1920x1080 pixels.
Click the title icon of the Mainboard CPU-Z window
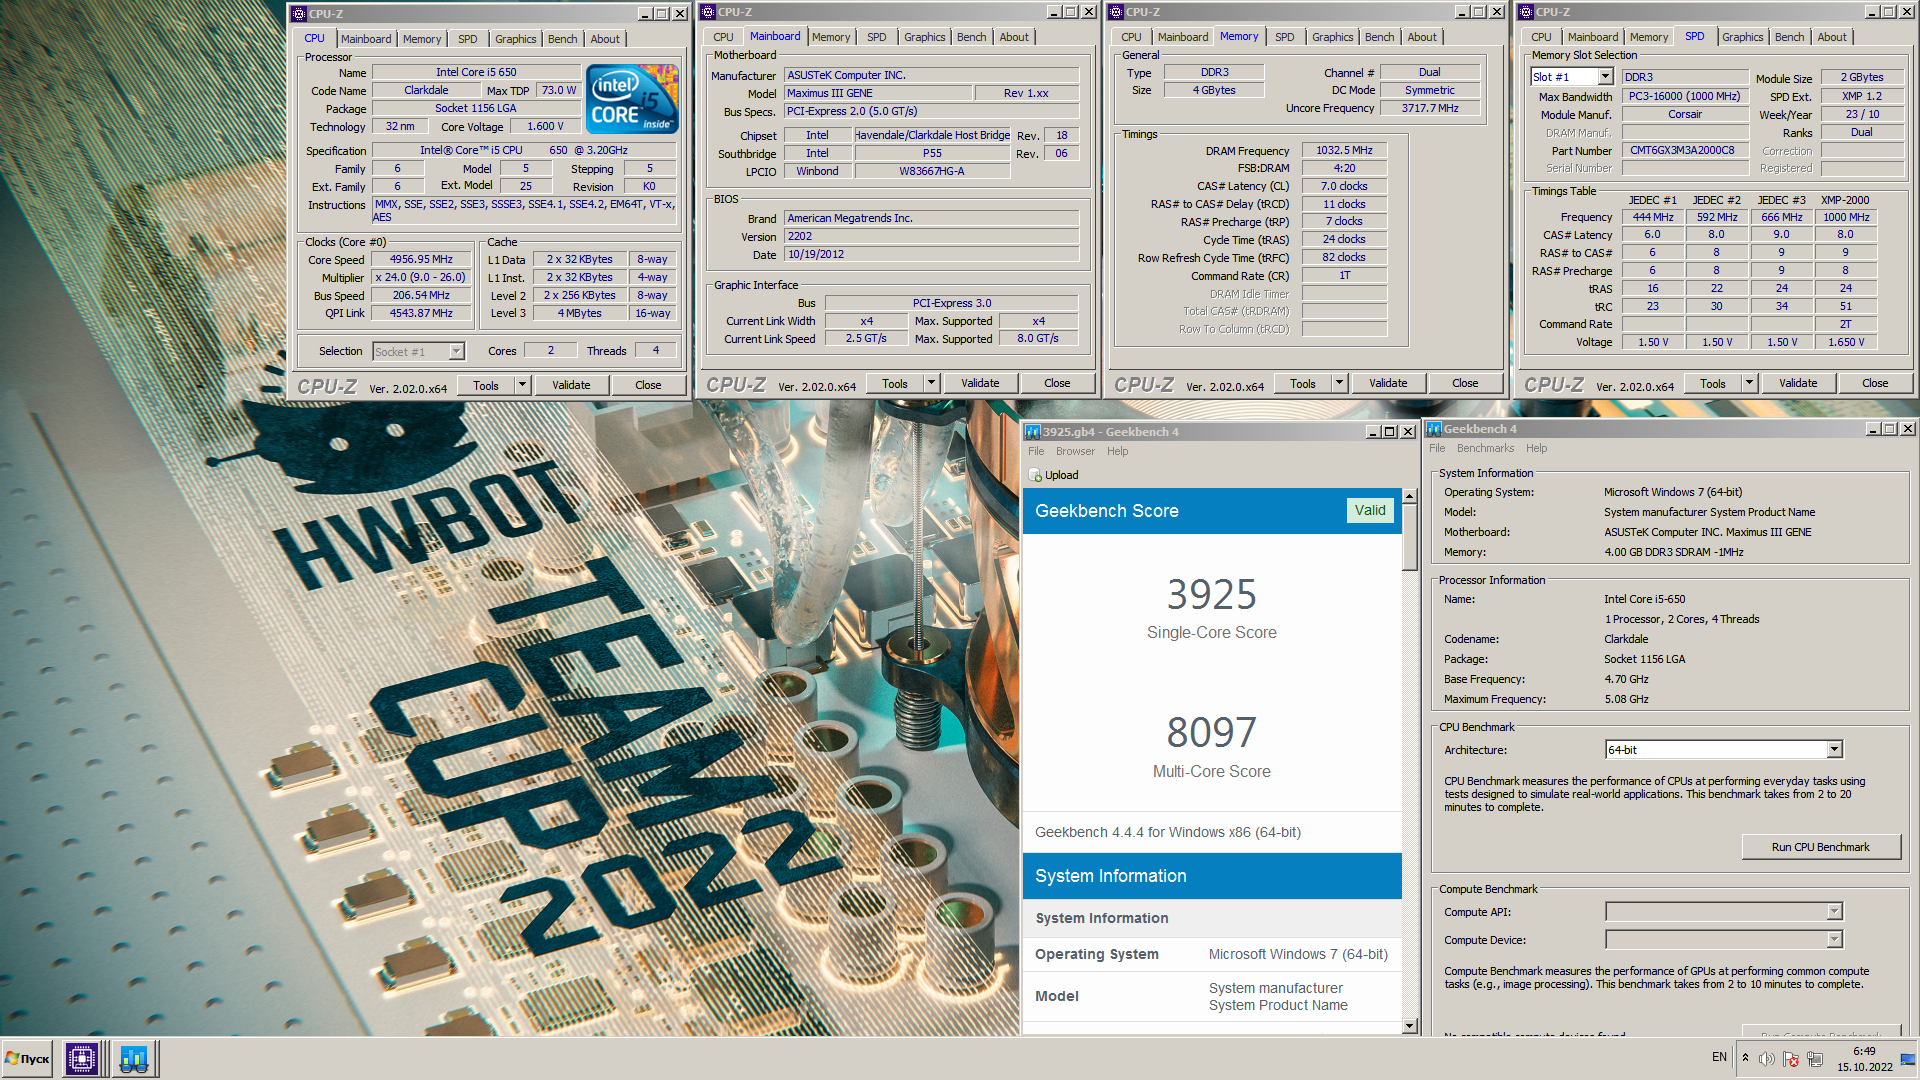(x=708, y=12)
